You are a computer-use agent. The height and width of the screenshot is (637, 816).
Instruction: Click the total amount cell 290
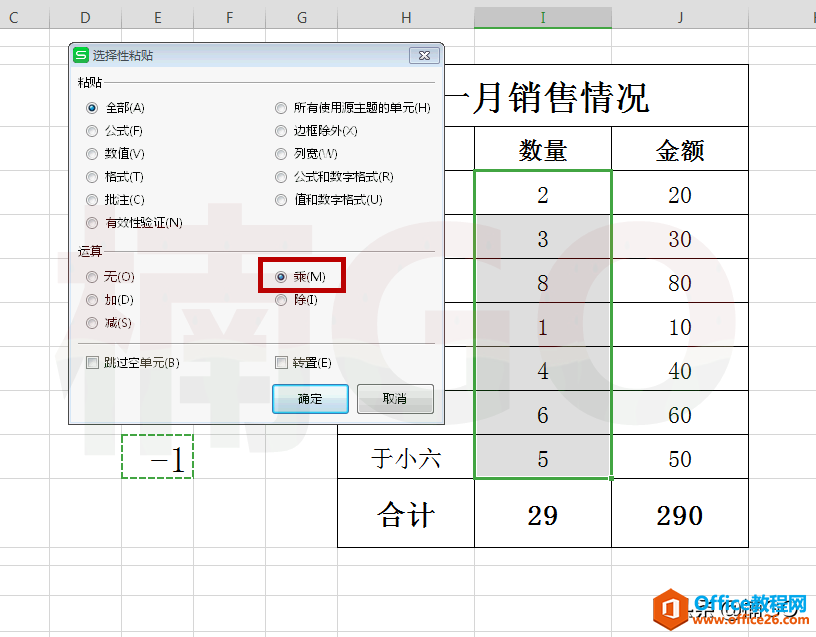tap(680, 513)
